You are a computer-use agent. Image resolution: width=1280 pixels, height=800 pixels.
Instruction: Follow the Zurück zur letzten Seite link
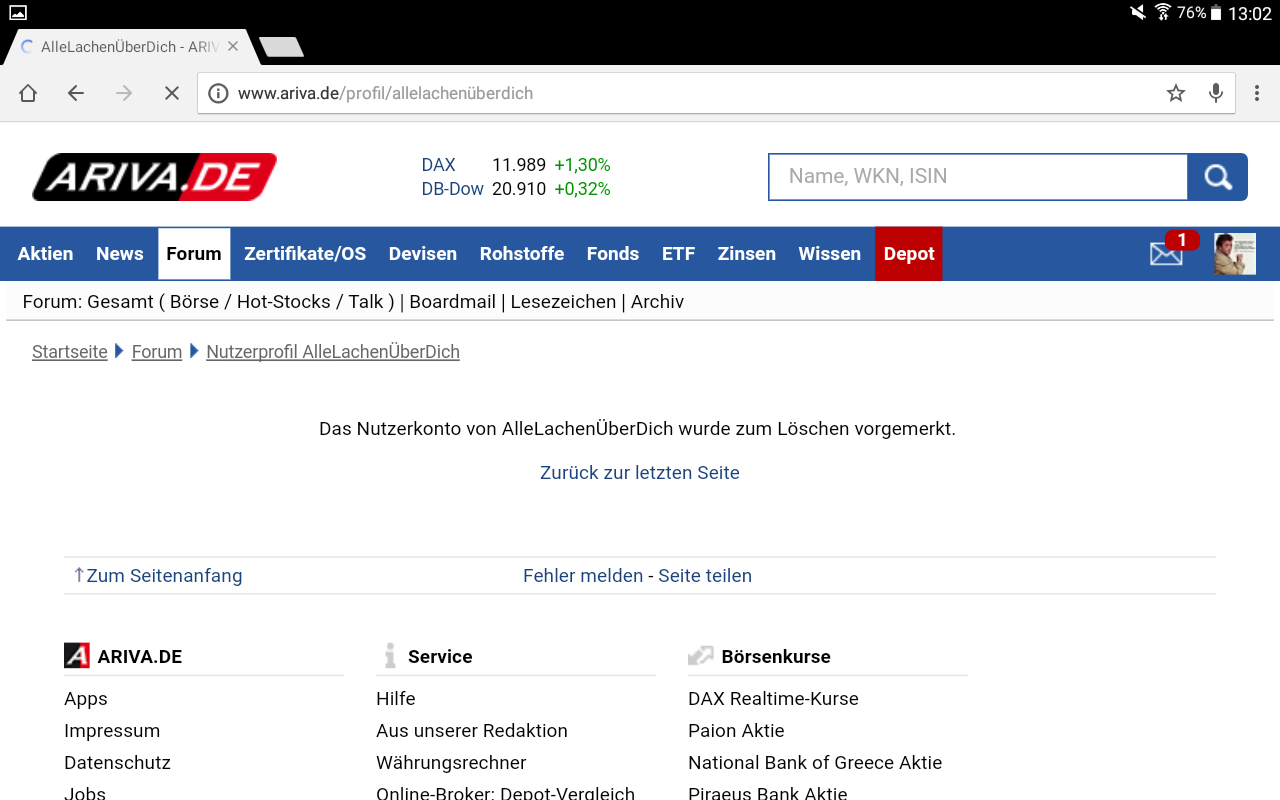coord(639,472)
